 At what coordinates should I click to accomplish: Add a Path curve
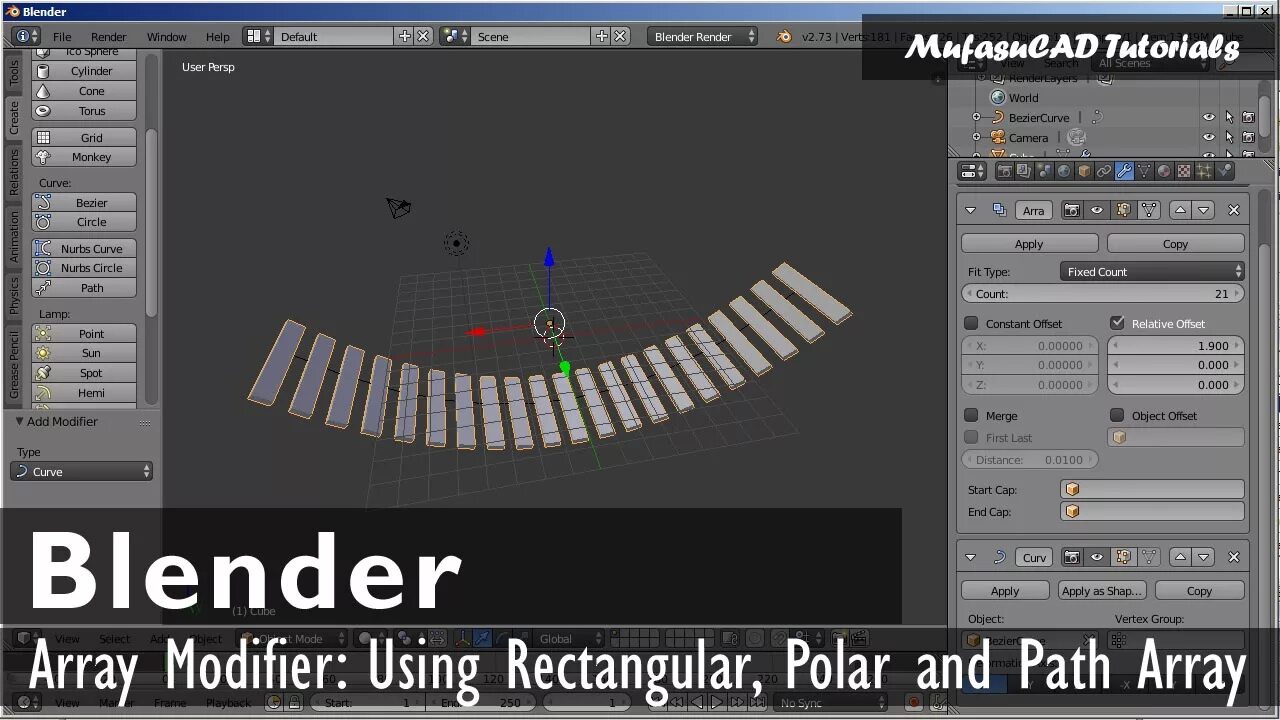[x=84, y=288]
